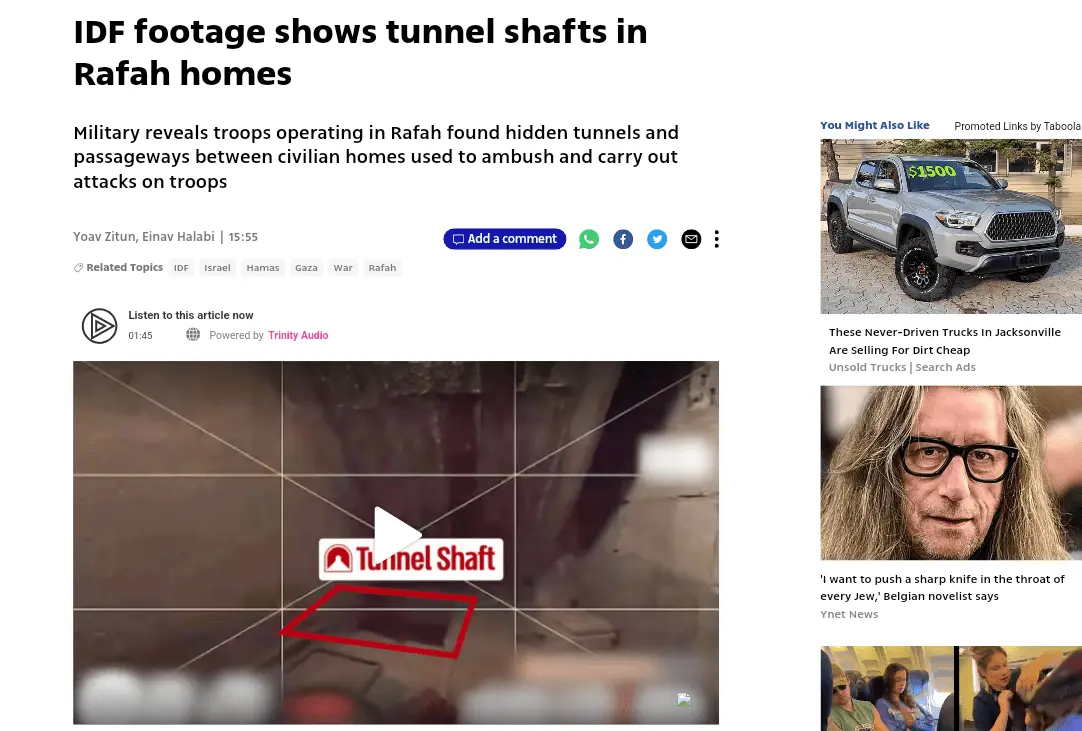The image size is (1082, 731).
Task: Open the silver truck ad thumbnail
Action: [x=951, y=226]
